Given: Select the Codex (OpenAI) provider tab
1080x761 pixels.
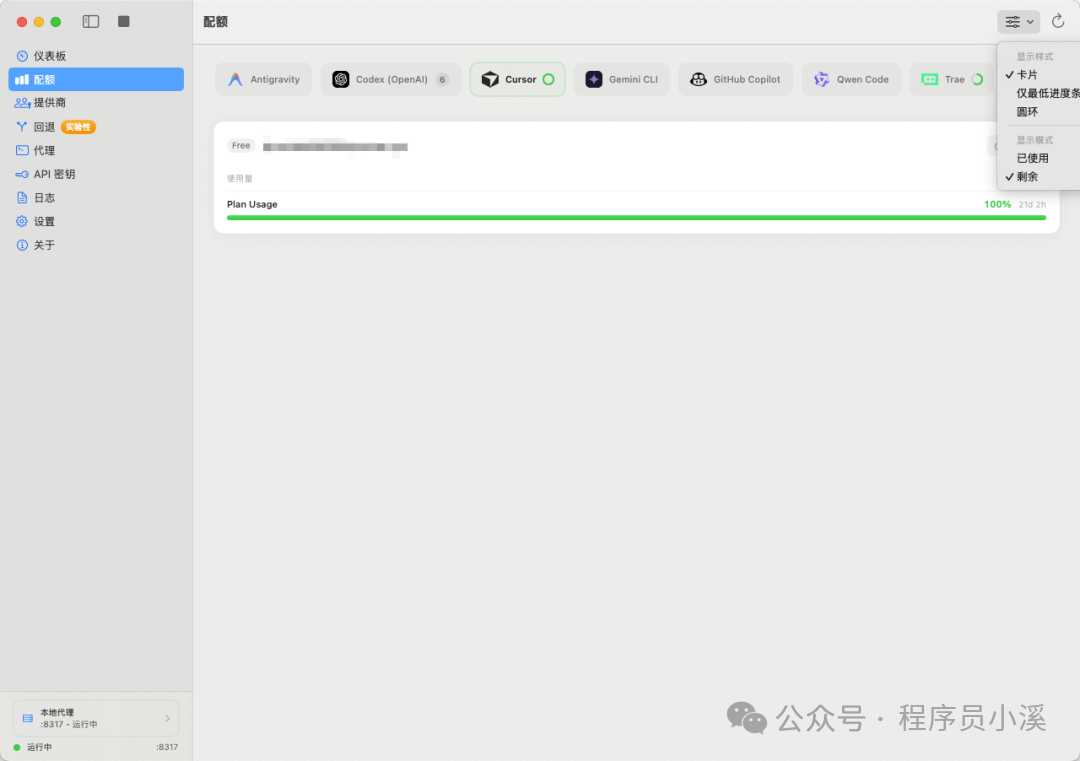Looking at the screenshot, I should click(x=391, y=79).
